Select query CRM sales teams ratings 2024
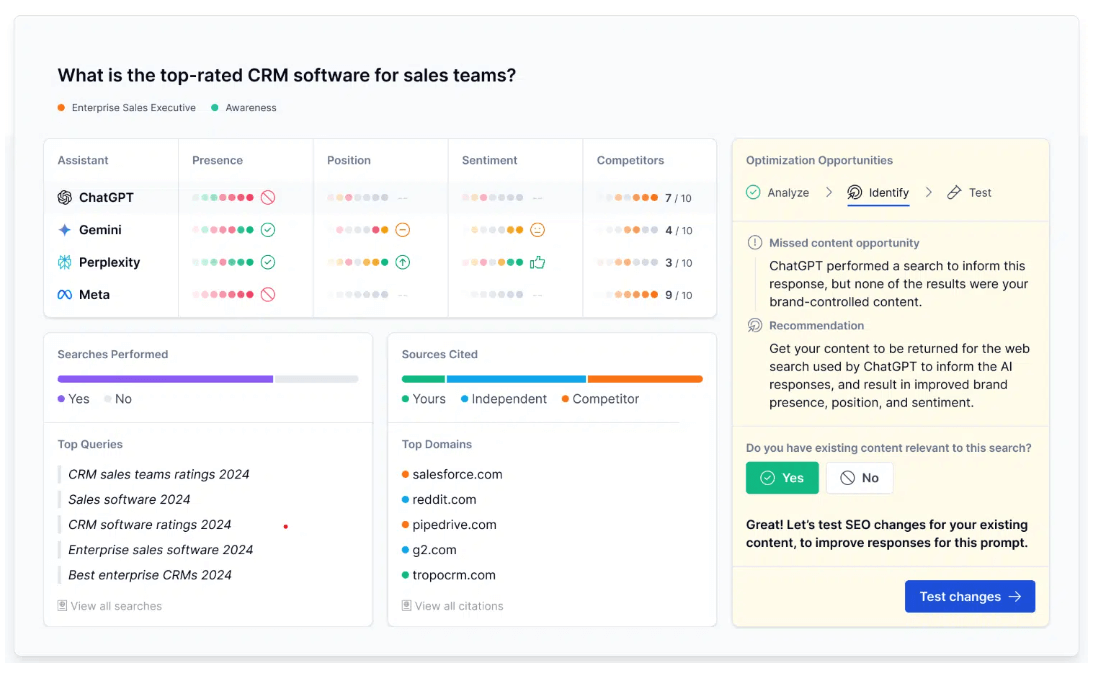The image size is (1094, 677). [158, 475]
